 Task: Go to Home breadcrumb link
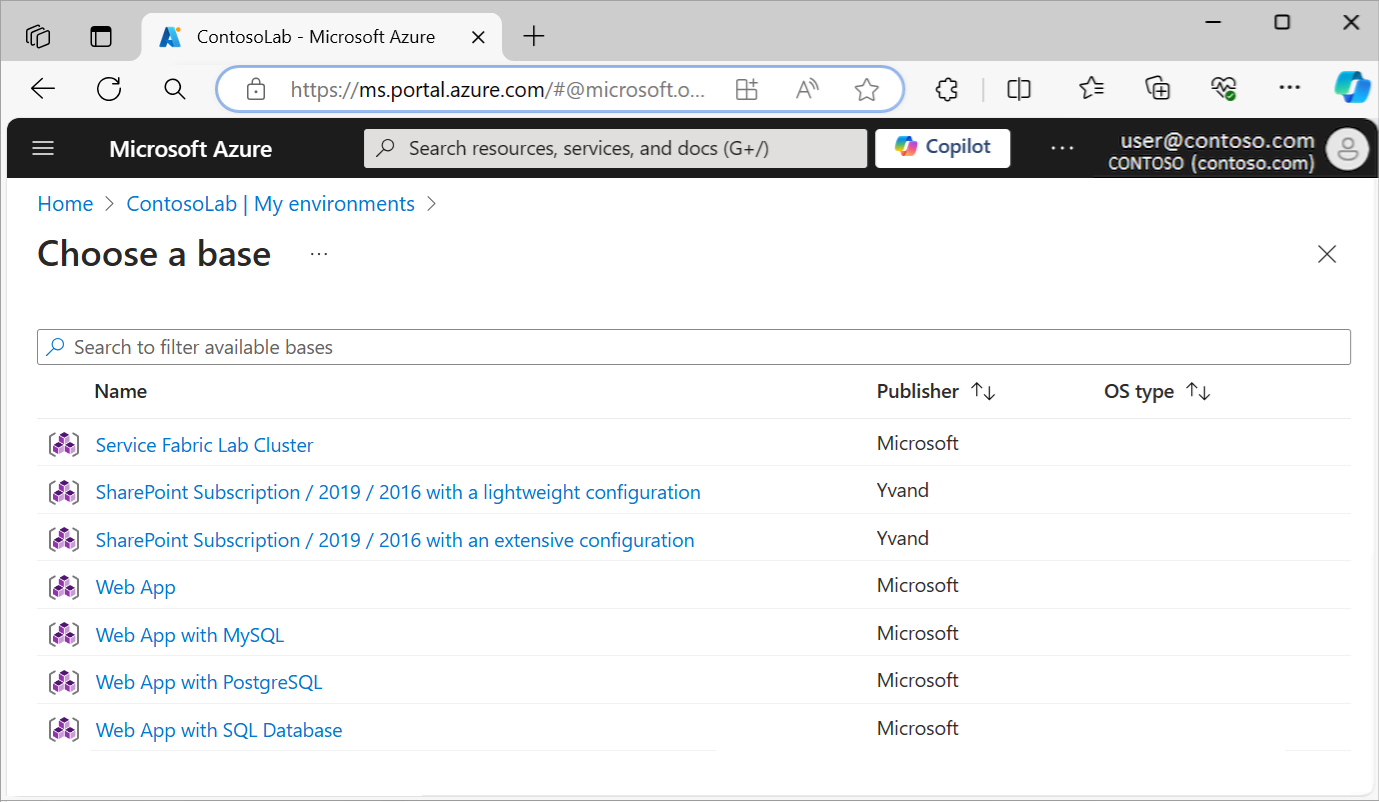[65, 204]
